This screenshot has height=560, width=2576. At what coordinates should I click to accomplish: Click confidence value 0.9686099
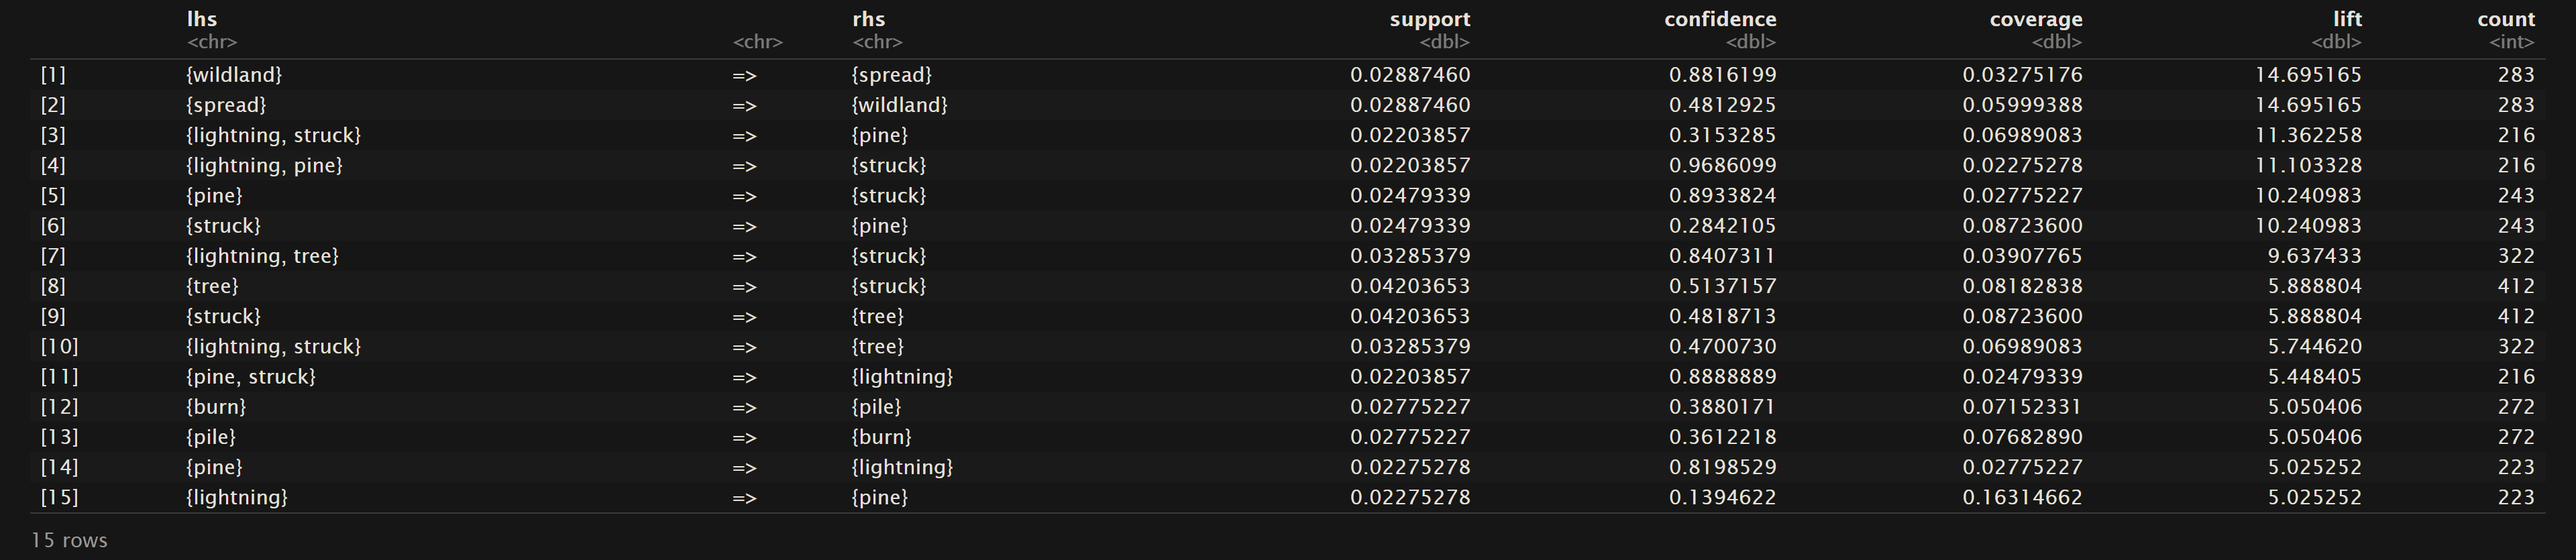1722,166
